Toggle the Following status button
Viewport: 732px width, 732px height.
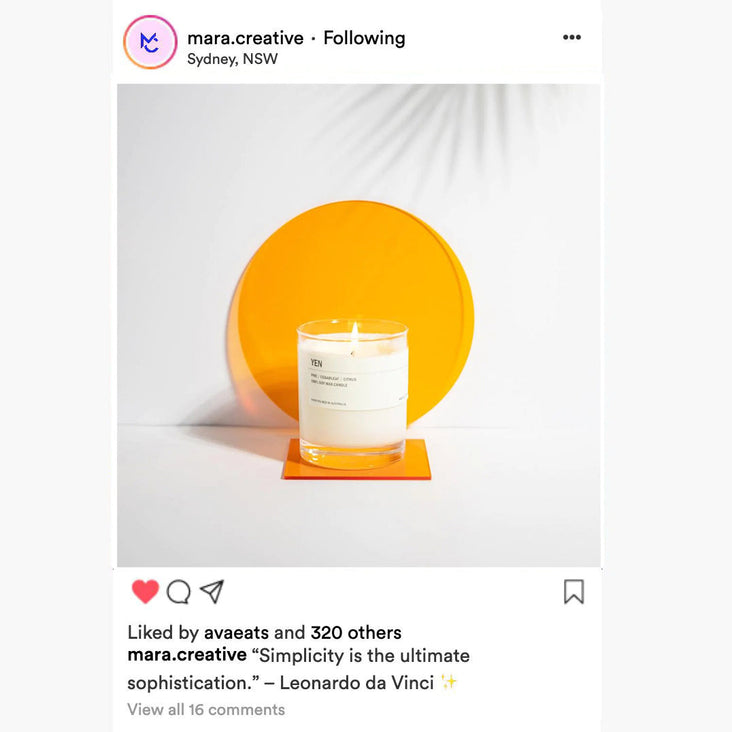pos(364,38)
